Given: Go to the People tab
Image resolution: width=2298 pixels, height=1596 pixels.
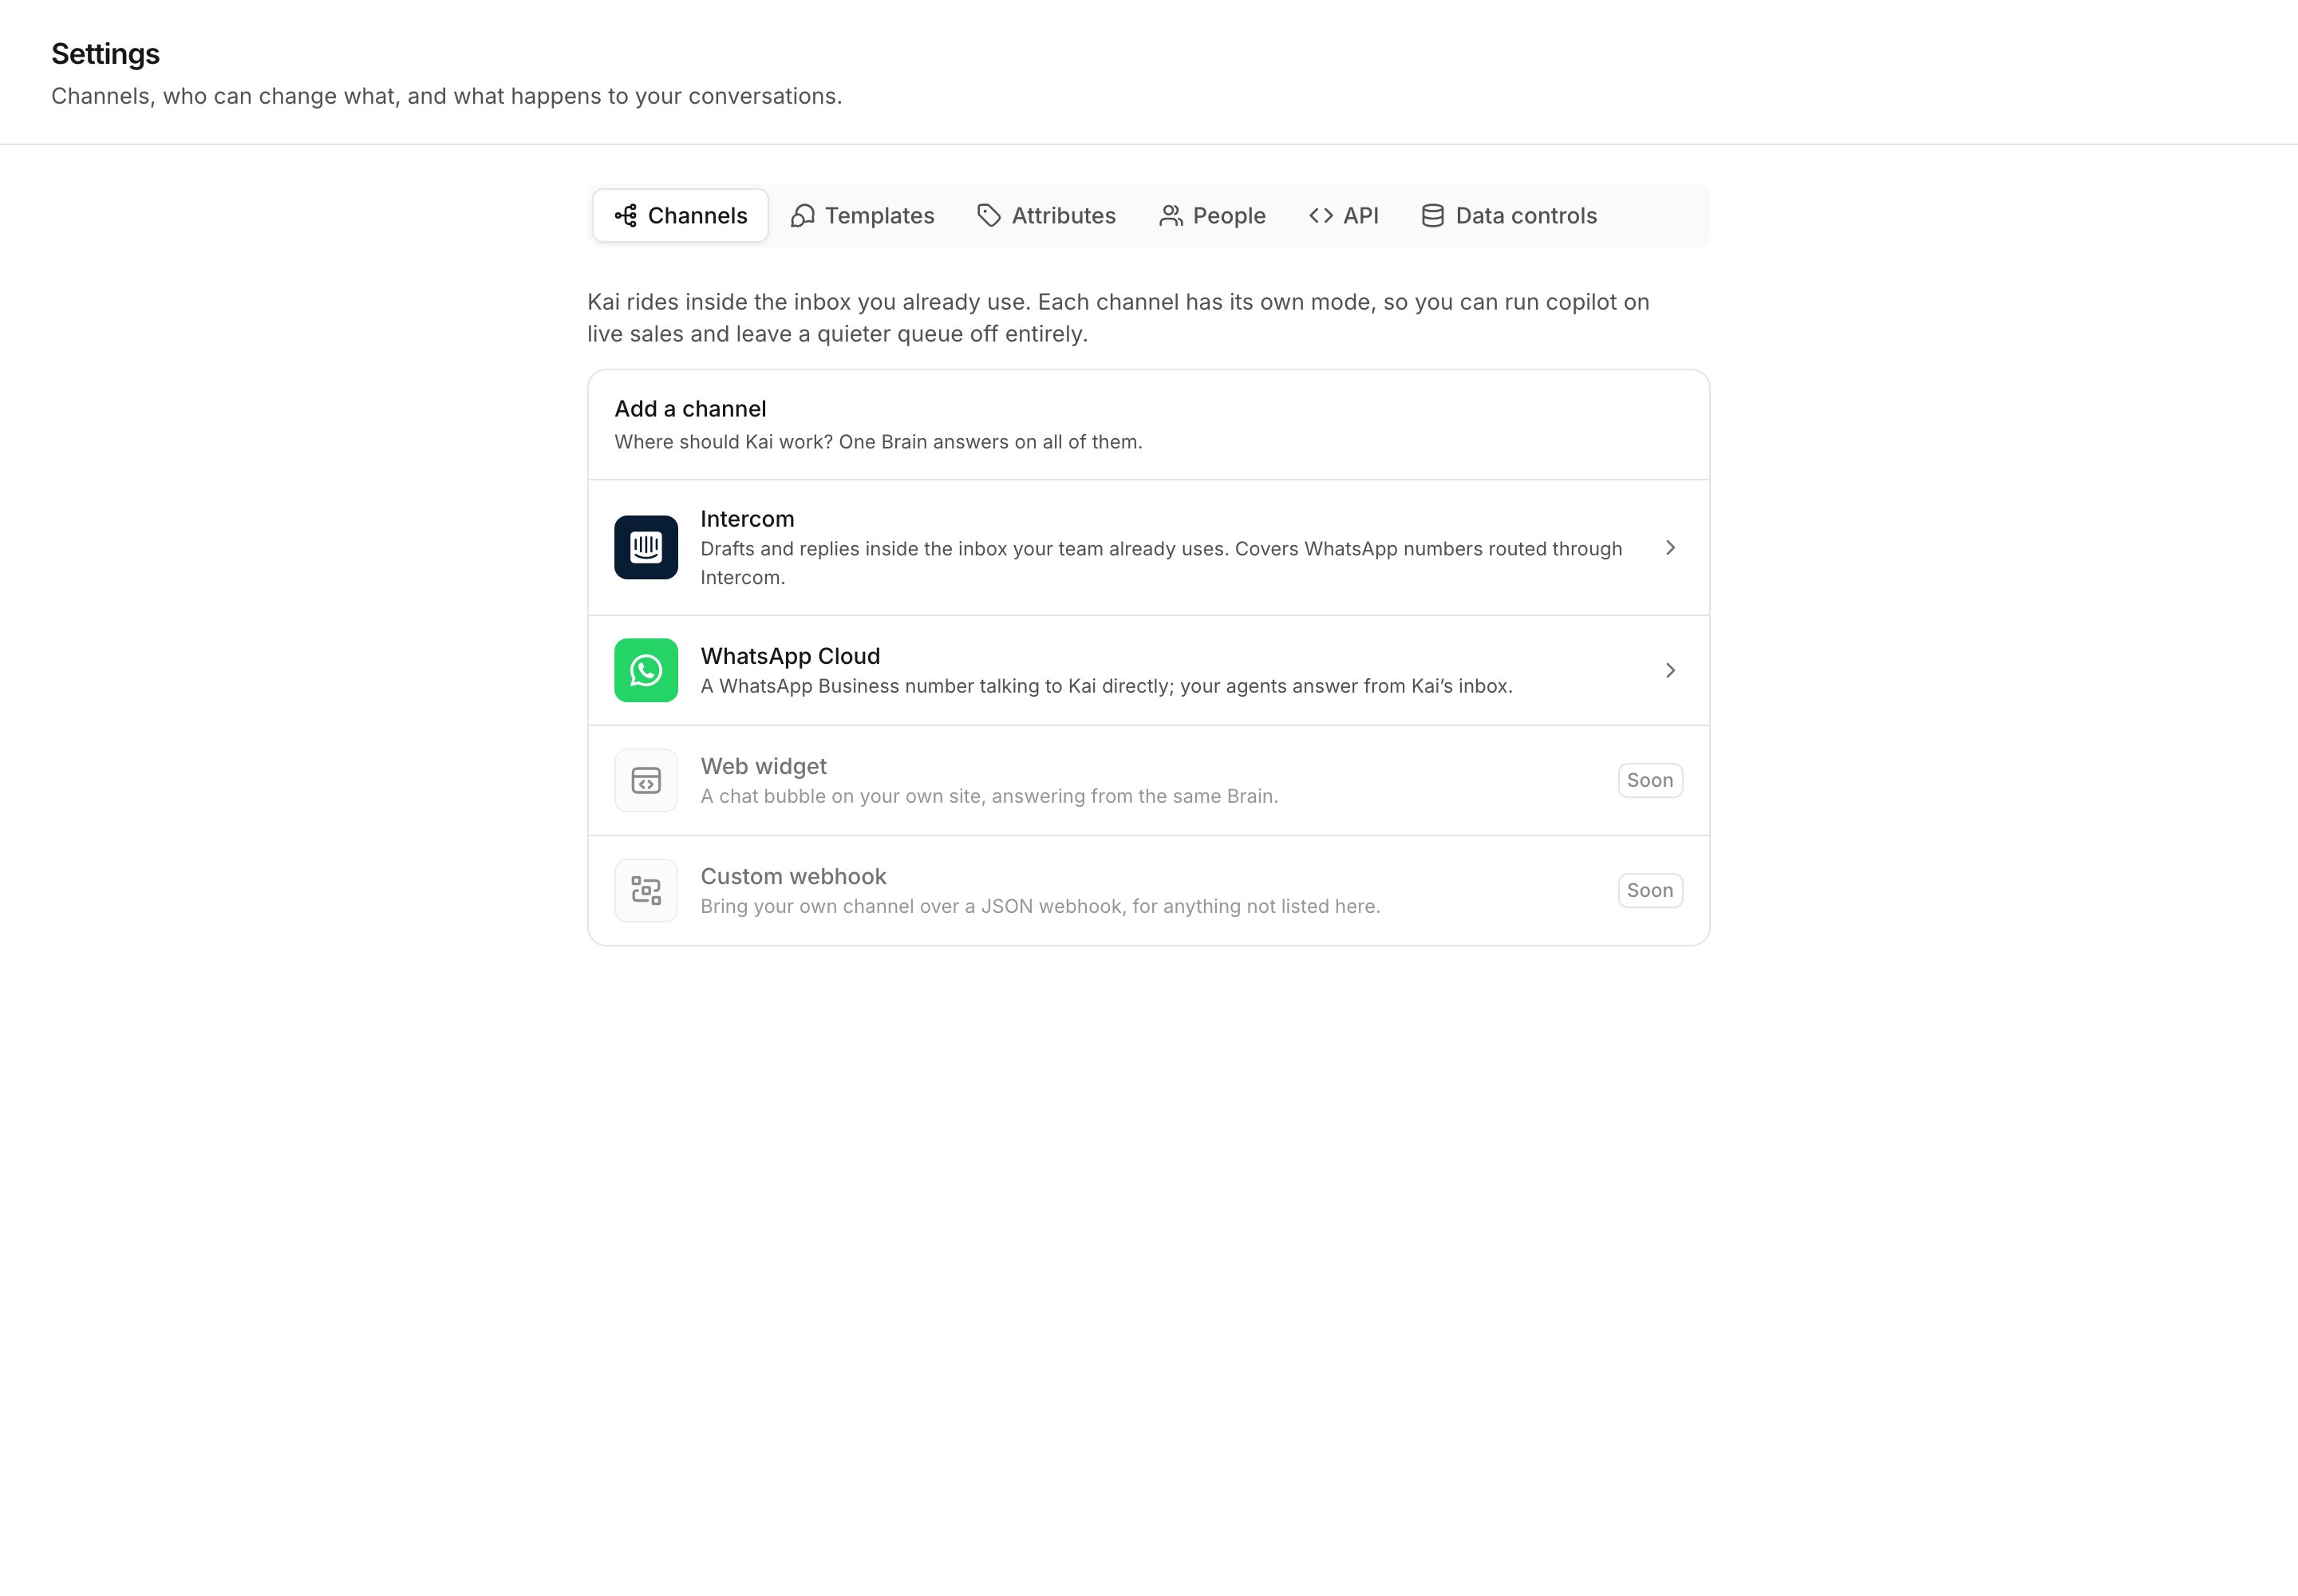Looking at the screenshot, I should [1212, 215].
